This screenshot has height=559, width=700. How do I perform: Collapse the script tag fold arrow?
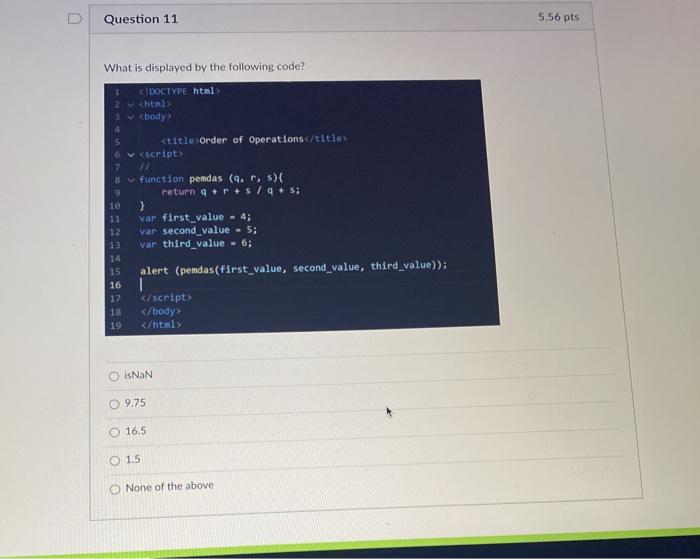click(x=131, y=154)
